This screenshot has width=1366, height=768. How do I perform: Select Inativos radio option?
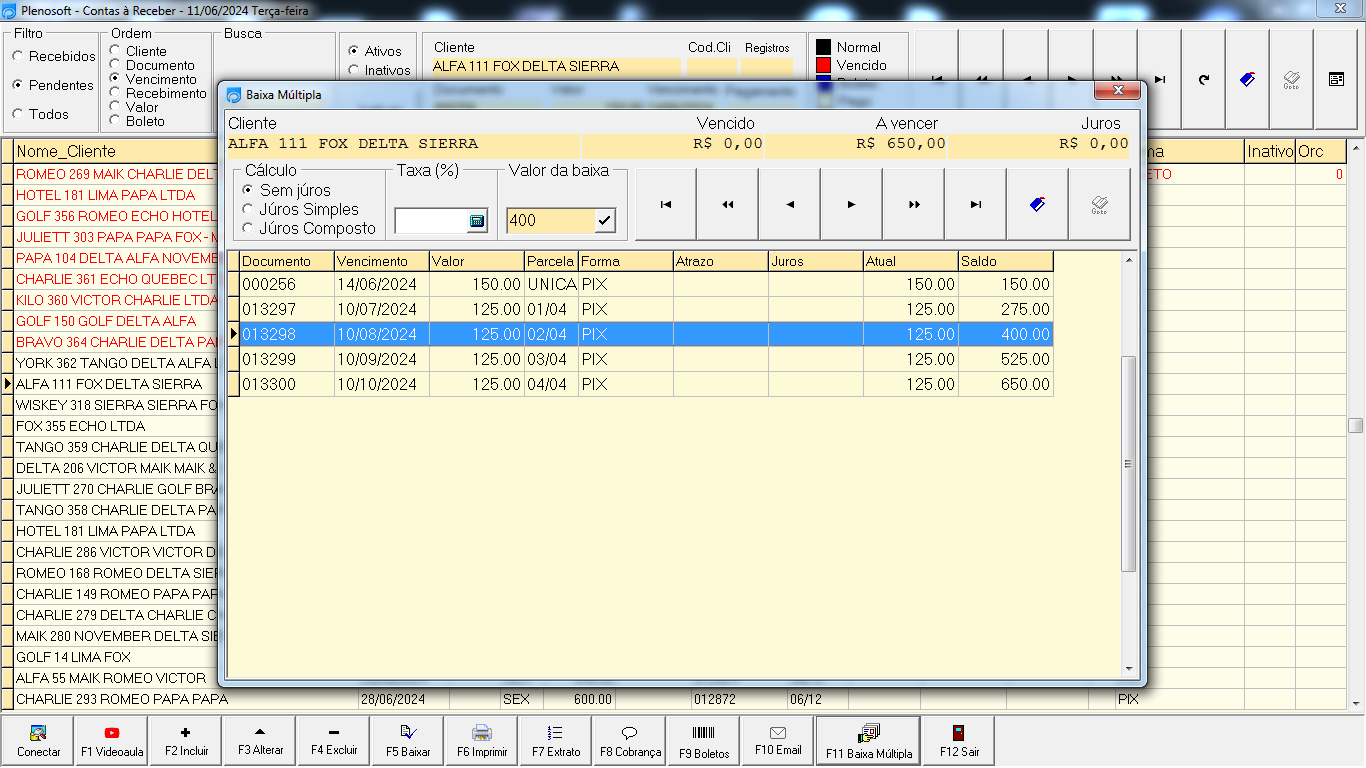380,70
